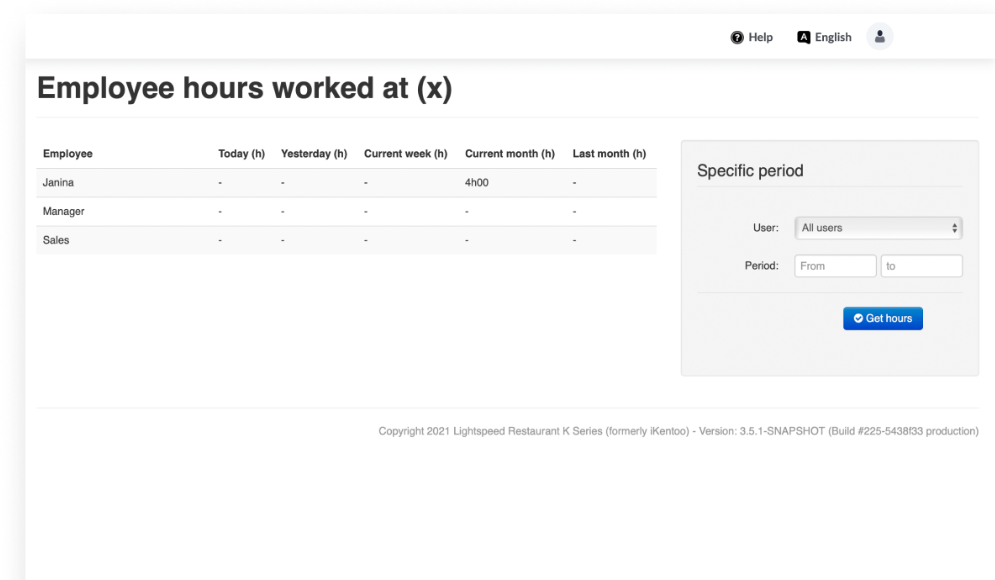Open the Help menu text
Image resolution: width=995 pixels, height=580 pixels.
click(x=761, y=38)
